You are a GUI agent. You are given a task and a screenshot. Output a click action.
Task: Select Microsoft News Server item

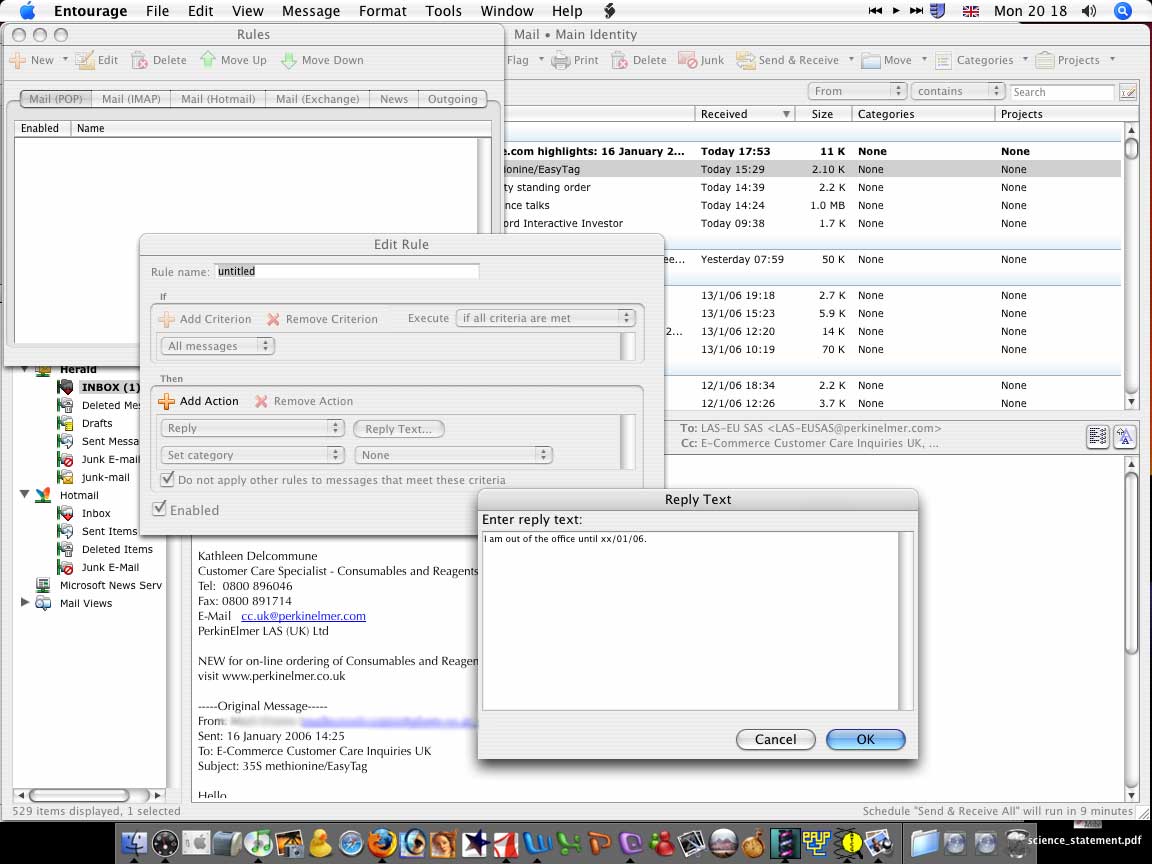110,586
